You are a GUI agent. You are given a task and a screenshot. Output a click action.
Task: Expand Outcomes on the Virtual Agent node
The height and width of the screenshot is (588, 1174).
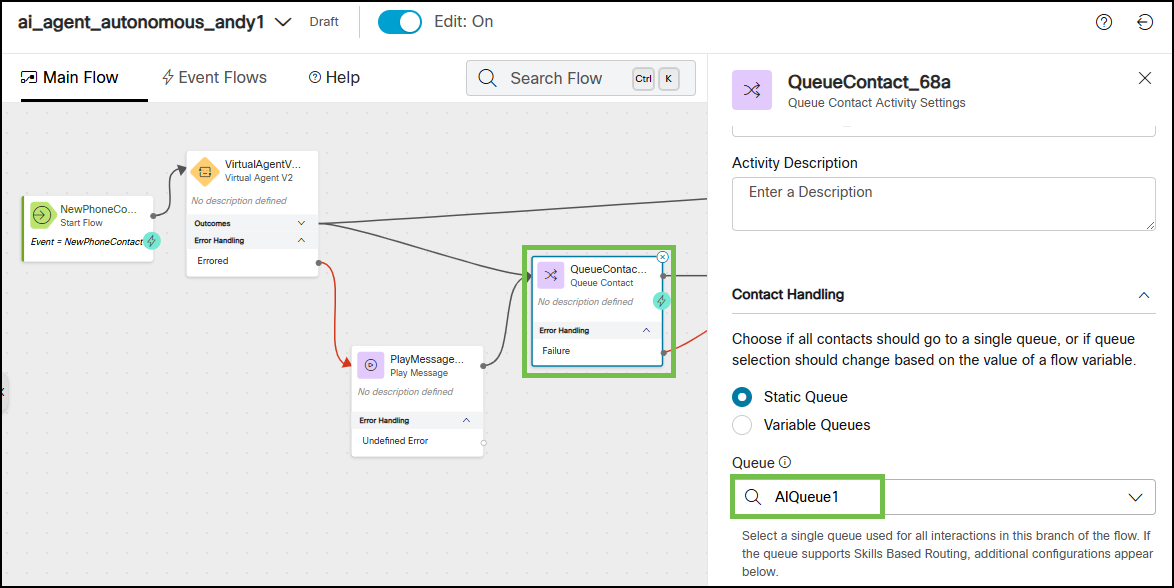(301, 223)
